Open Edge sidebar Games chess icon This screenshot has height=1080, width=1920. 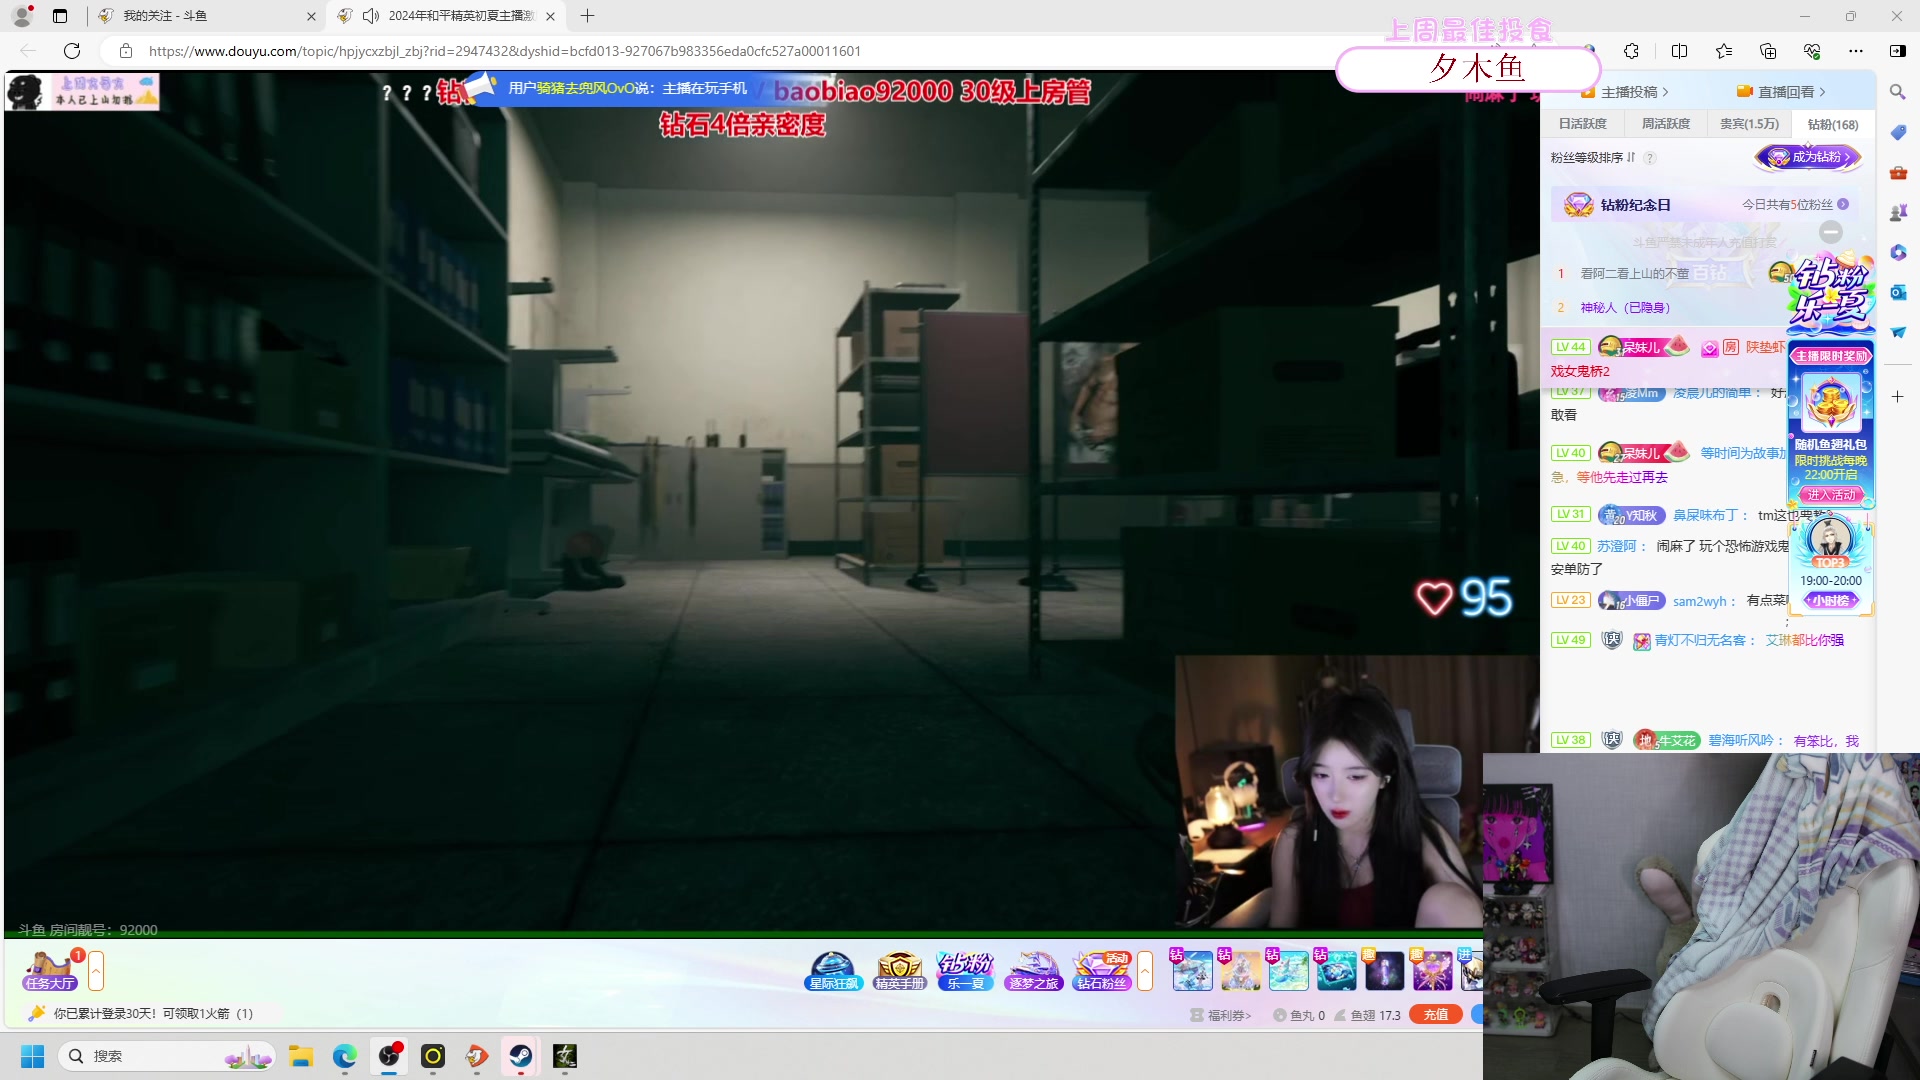[1898, 212]
